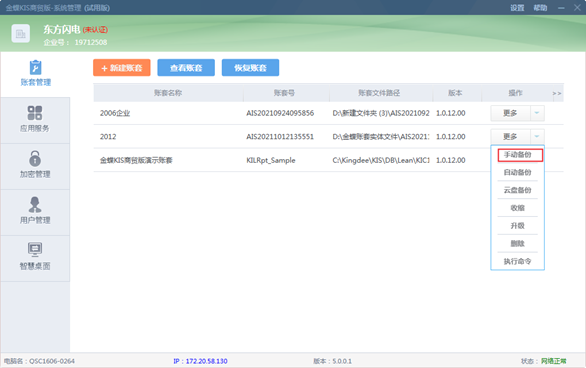Select 自动备份 from the dropdown menu
Image resolution: width=586 pixels, height=368 pixels.
(517, 172)
